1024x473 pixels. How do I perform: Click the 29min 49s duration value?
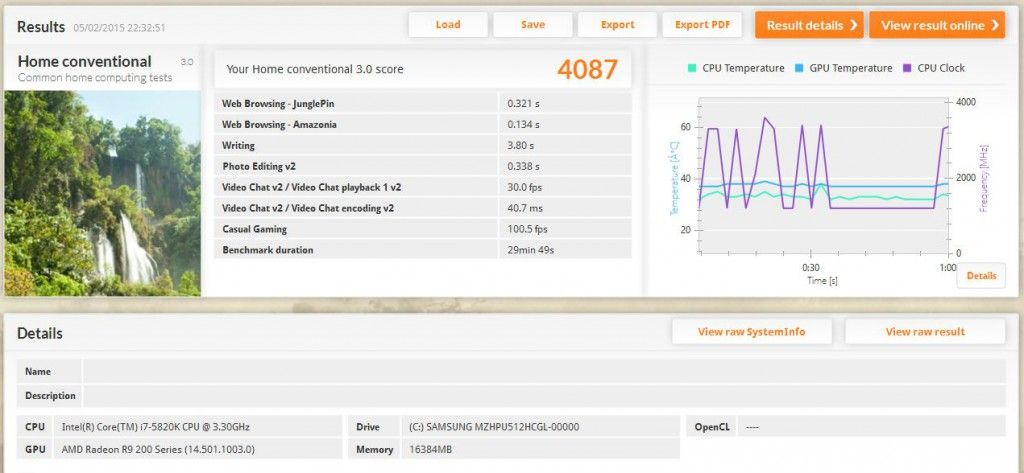point(530,250)
